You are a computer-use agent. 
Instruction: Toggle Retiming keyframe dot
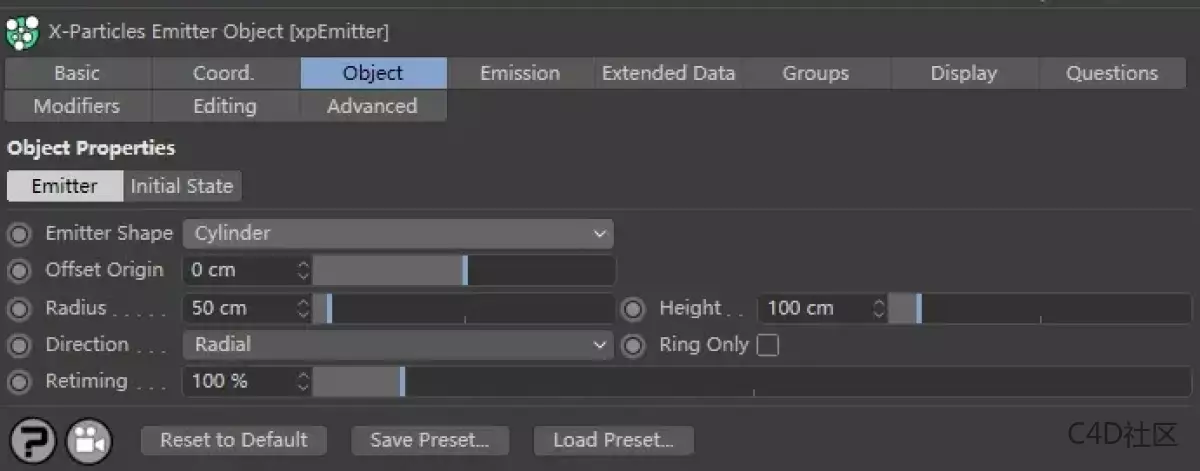19,382
